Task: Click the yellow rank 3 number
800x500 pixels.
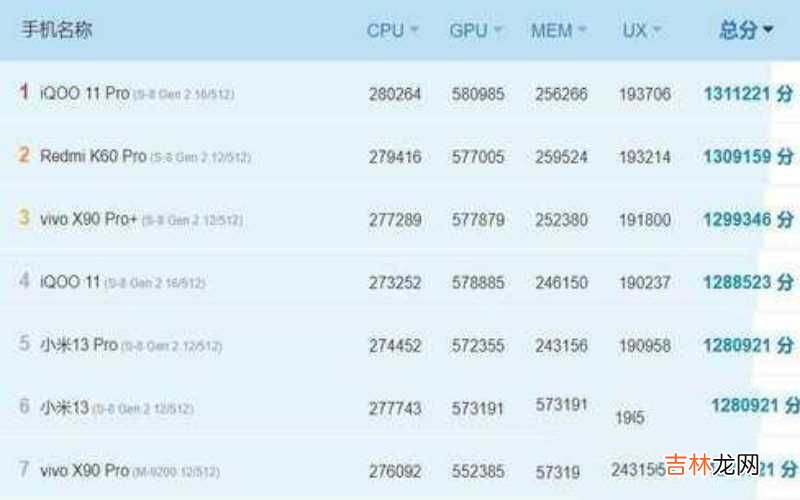Action: tap(24, 218)
